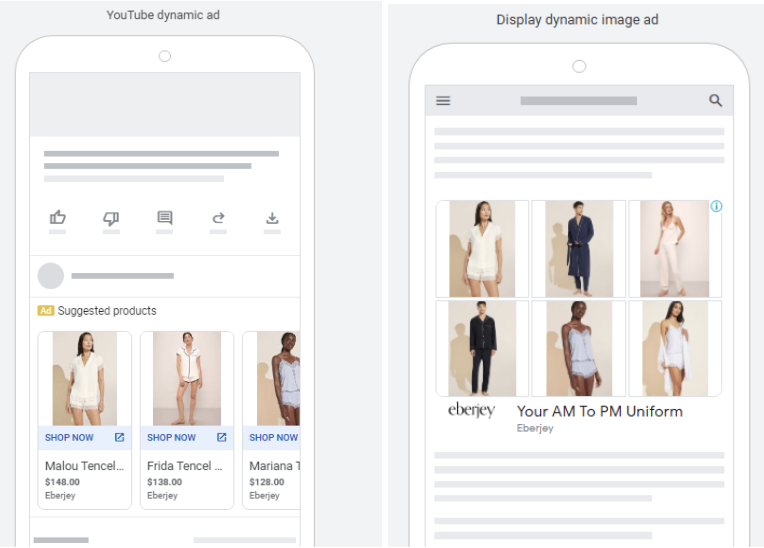The width and height of the screenshot is (764, 548).
Task: Open external link icon on Malou card
Action: [x=119, y=437]
